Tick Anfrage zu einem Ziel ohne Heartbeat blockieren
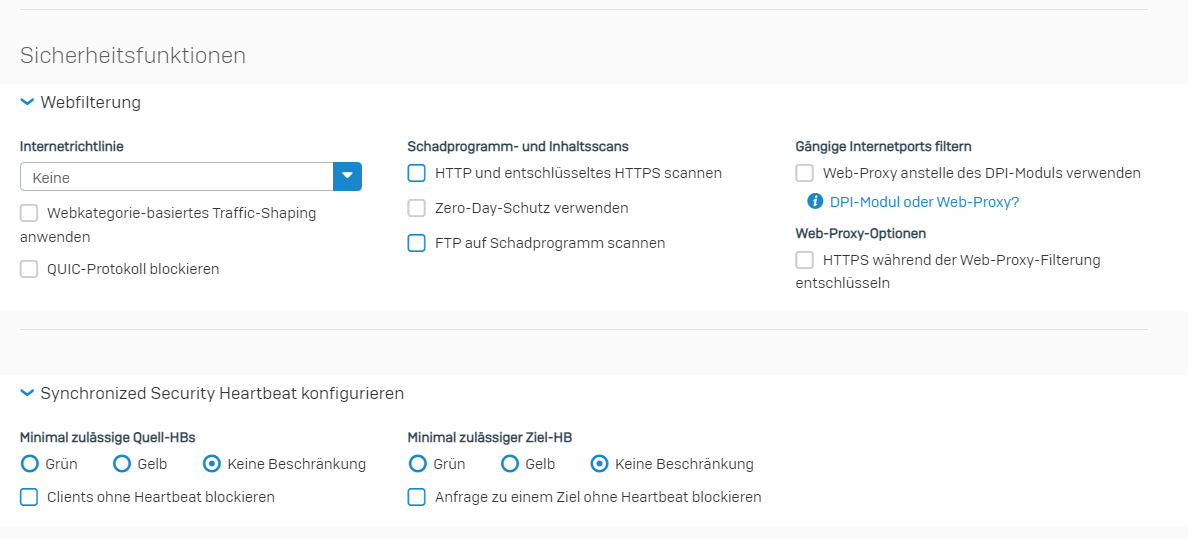1188x538 pixels. click(x=417, y=497)
